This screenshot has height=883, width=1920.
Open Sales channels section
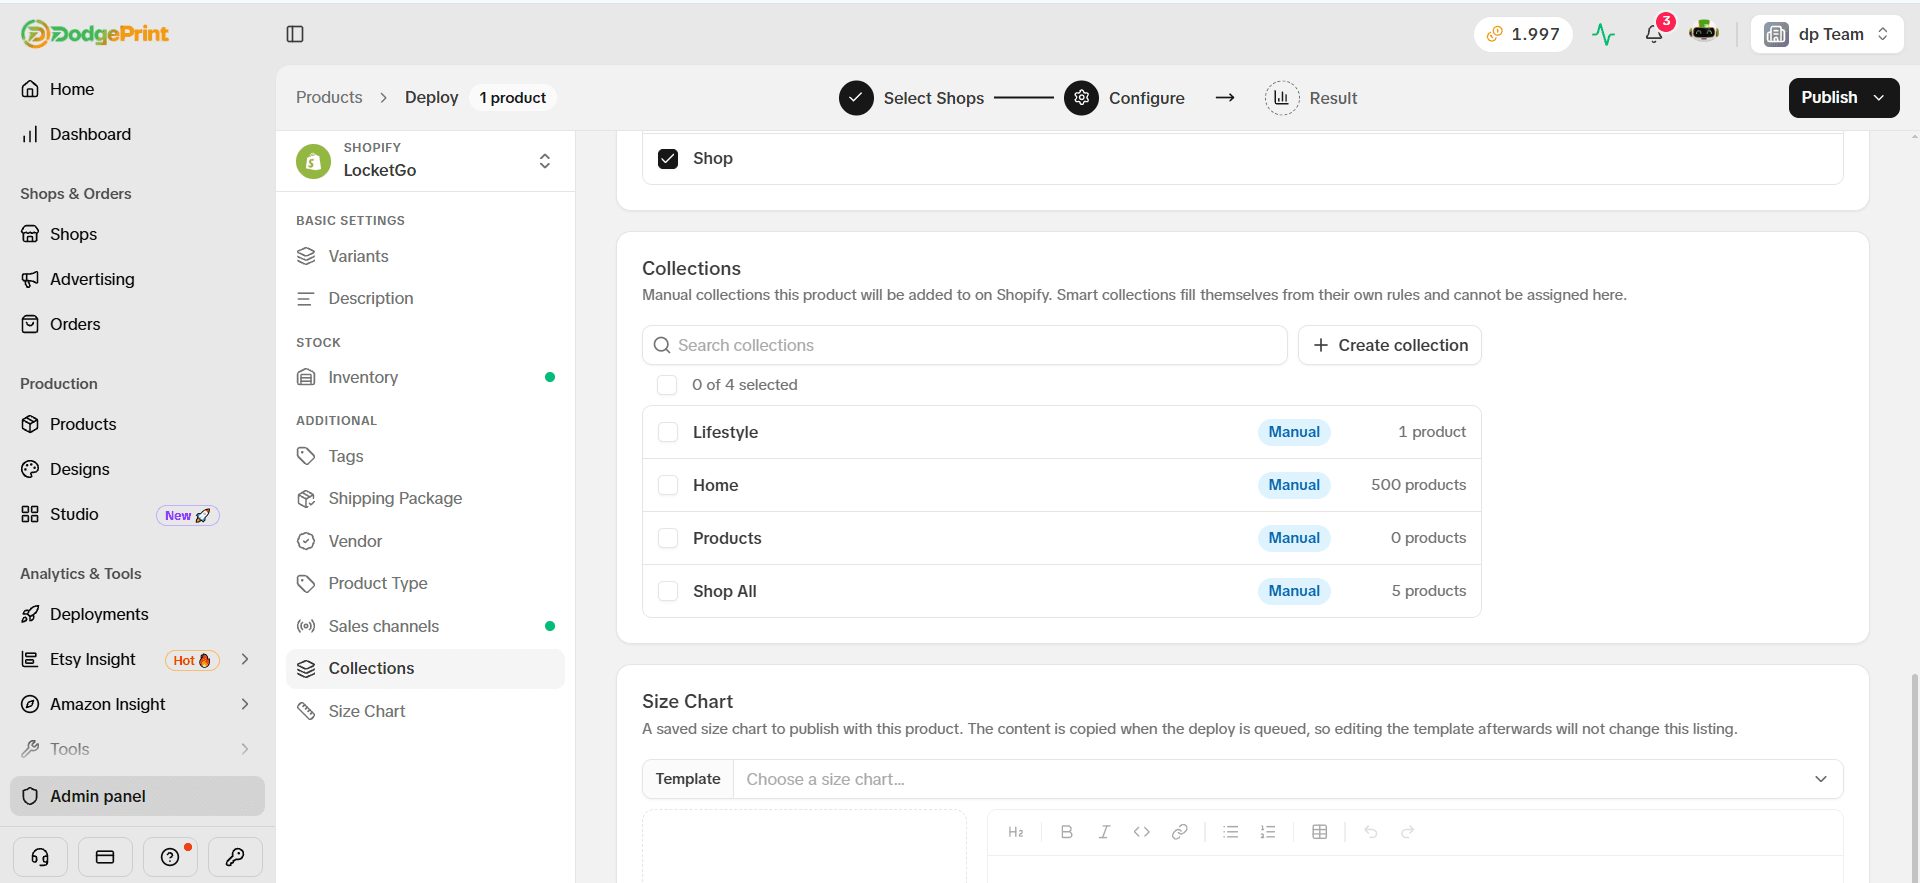(x=425, y=626)
